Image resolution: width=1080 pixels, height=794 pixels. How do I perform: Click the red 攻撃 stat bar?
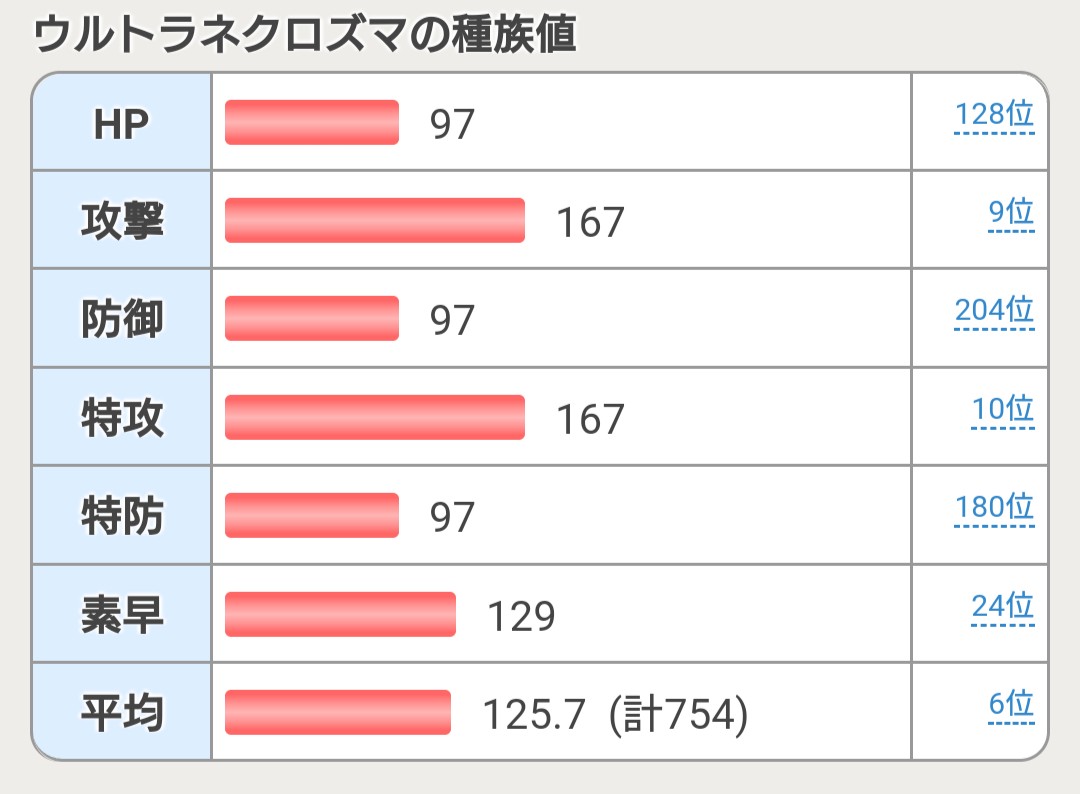click(x=375, y=220)
